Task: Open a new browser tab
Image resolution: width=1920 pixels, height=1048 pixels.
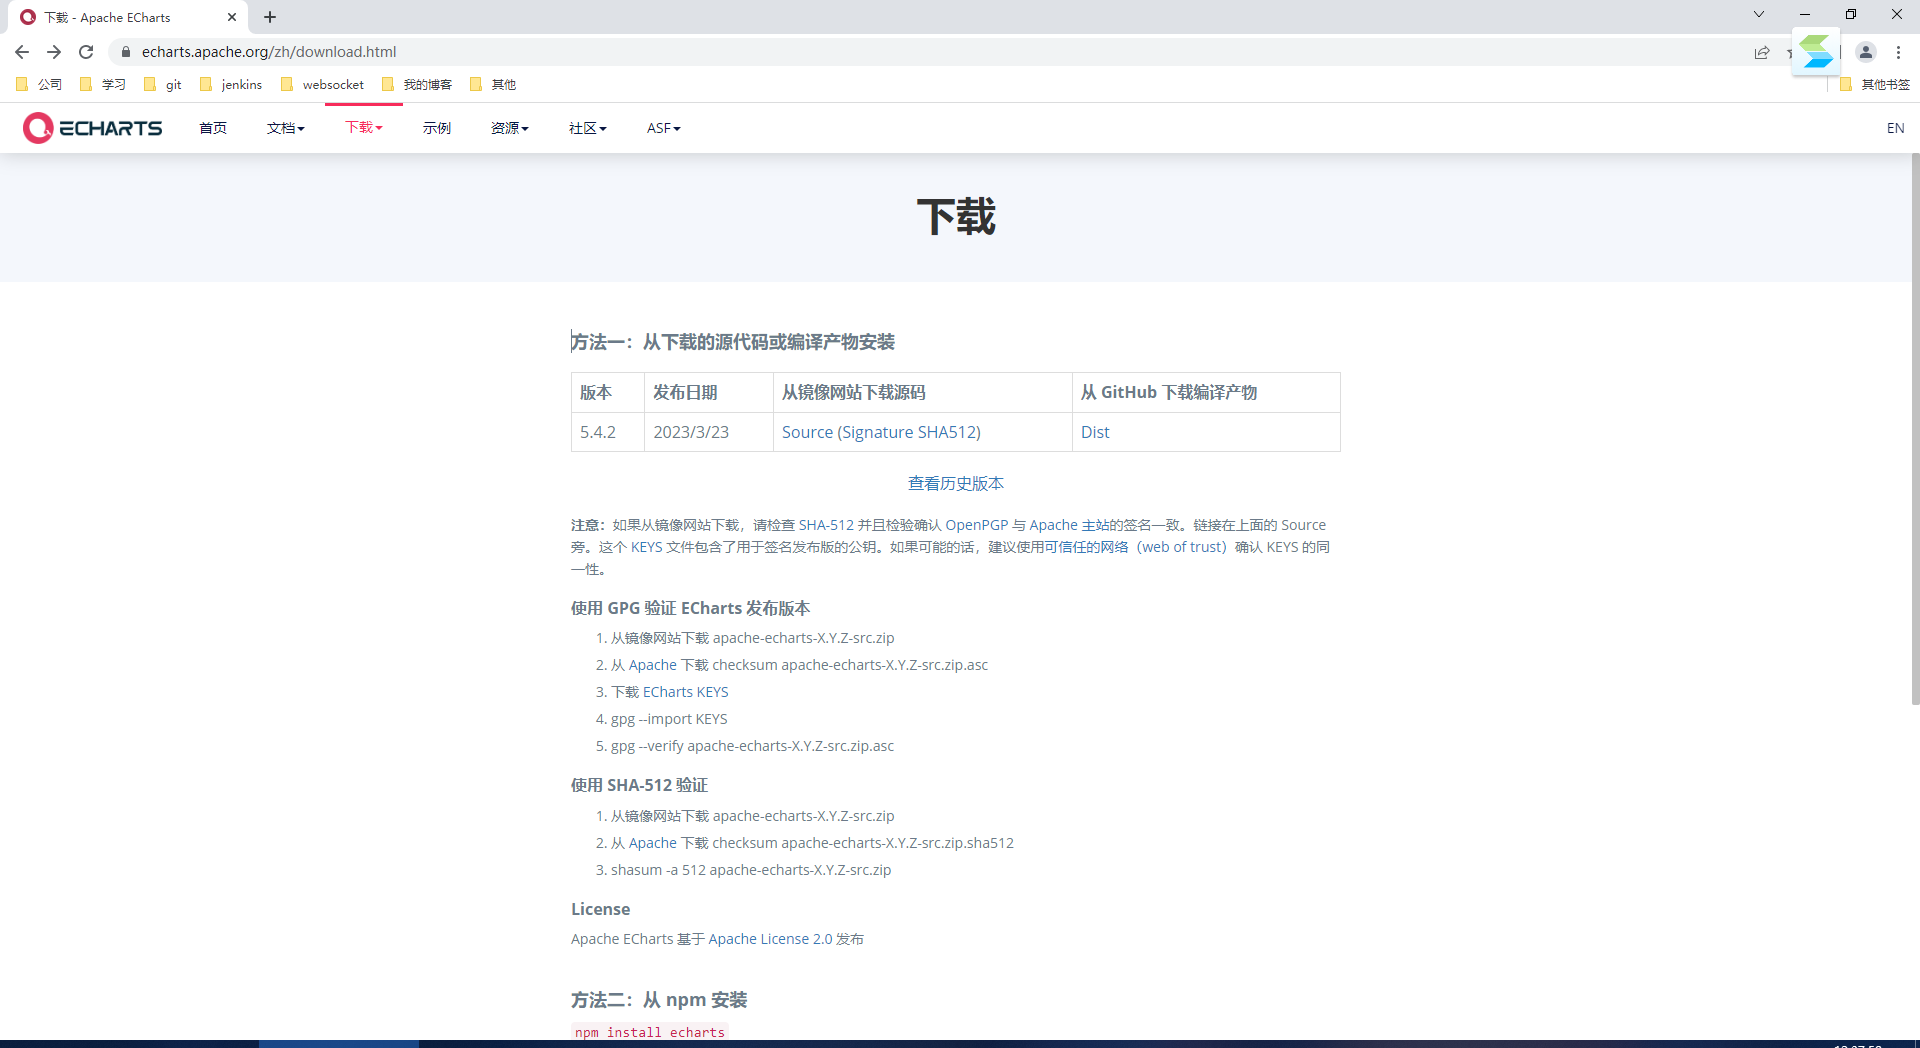Action: pyautogui.click(x=270, y=17)
